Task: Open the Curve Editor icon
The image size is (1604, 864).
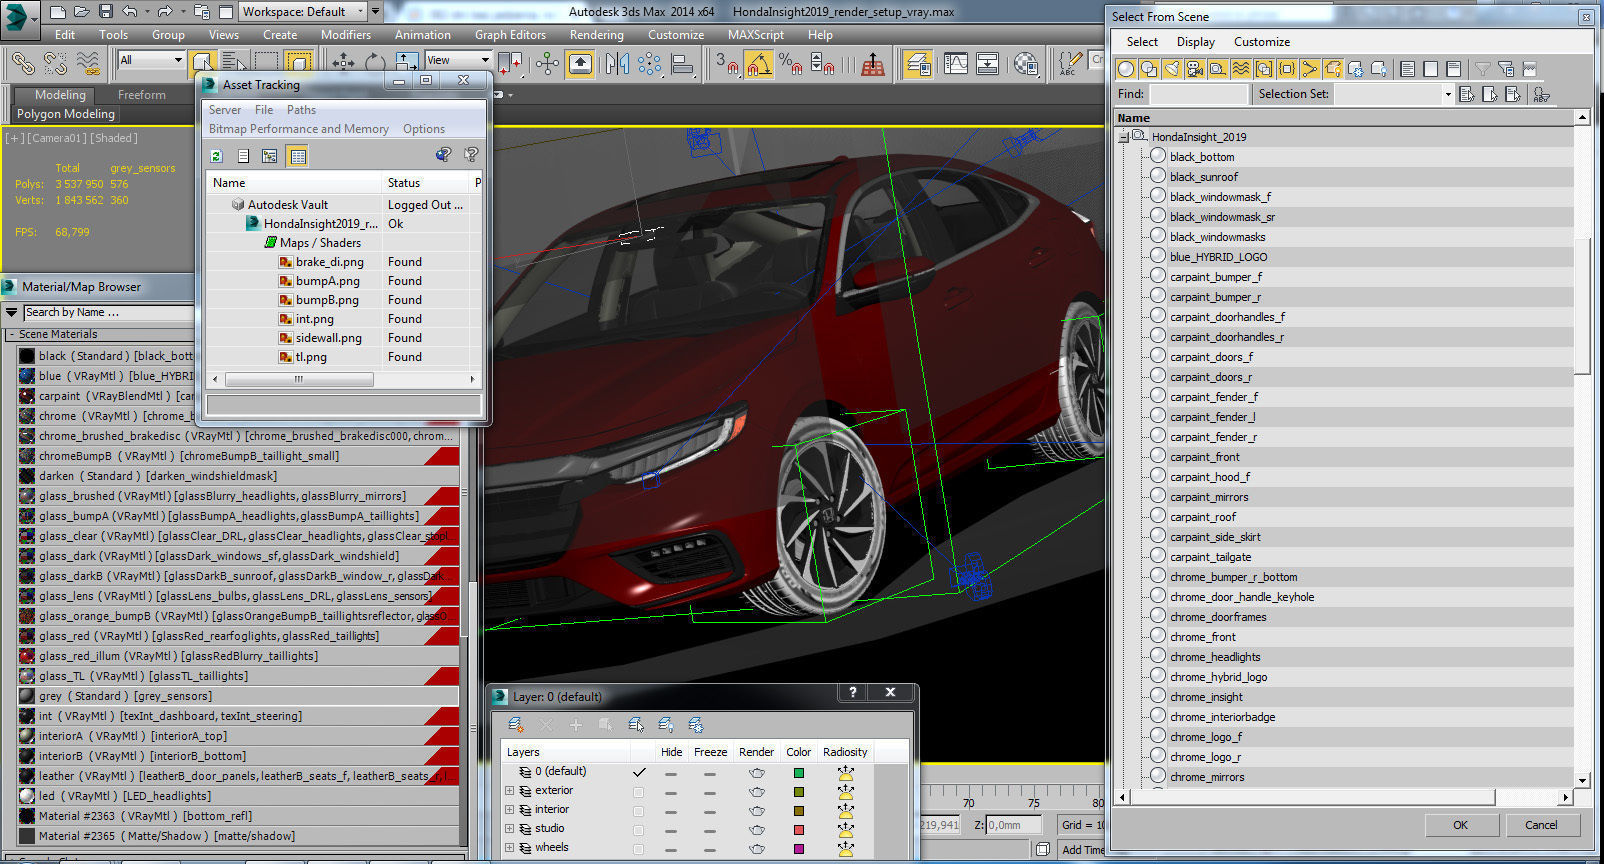Action: (956, 64)
